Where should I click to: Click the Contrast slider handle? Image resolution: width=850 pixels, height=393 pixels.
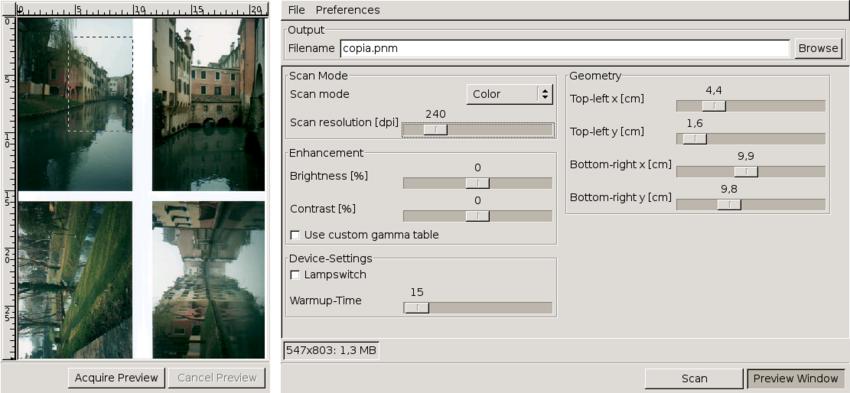(478, 216)
